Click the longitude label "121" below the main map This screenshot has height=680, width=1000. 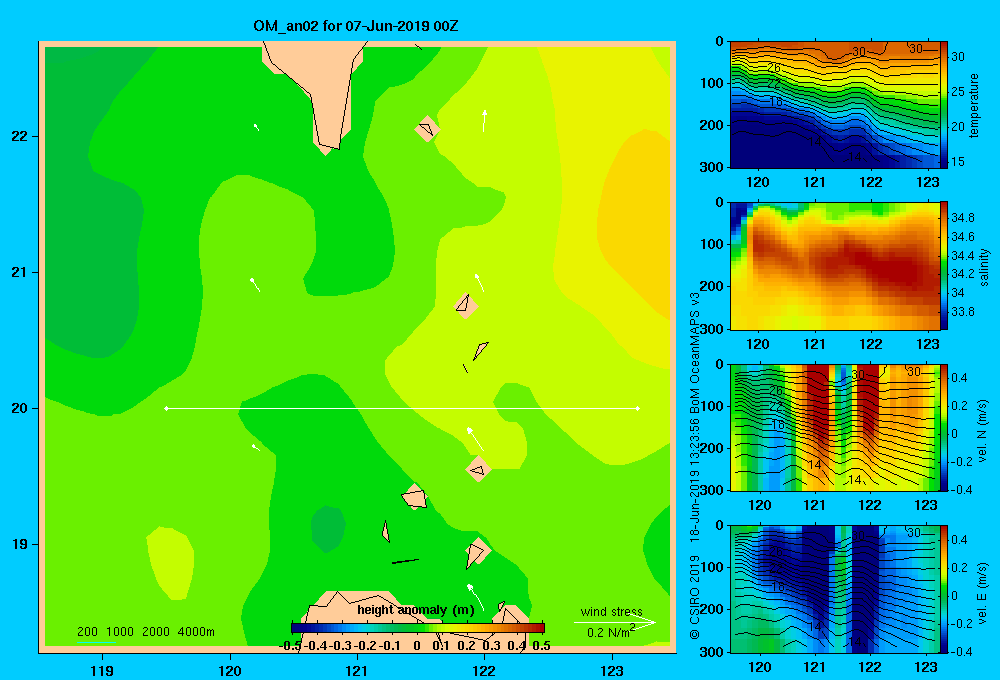pyautogui.click(x=357, y=670)
